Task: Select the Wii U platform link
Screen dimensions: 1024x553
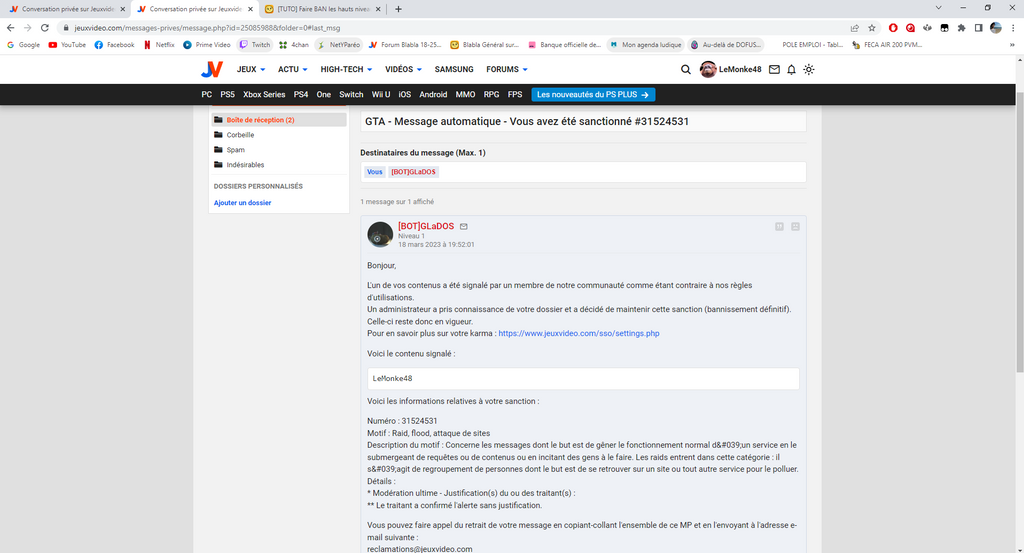Action: 381,95
